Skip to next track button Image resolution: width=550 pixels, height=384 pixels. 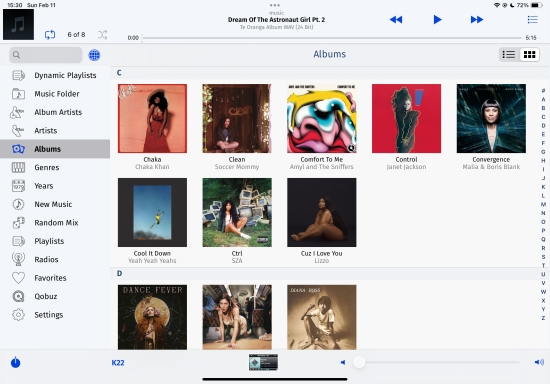[x=477, y=20]
